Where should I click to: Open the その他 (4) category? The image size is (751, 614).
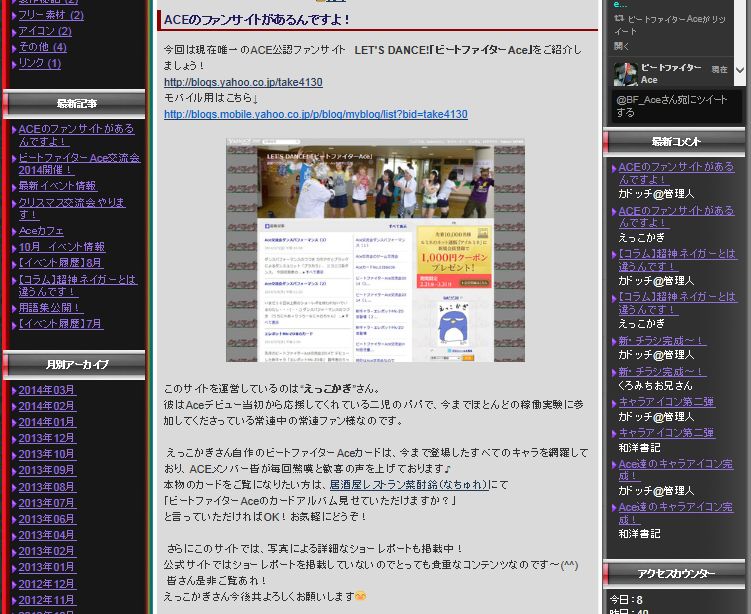(x=43, y=47)
